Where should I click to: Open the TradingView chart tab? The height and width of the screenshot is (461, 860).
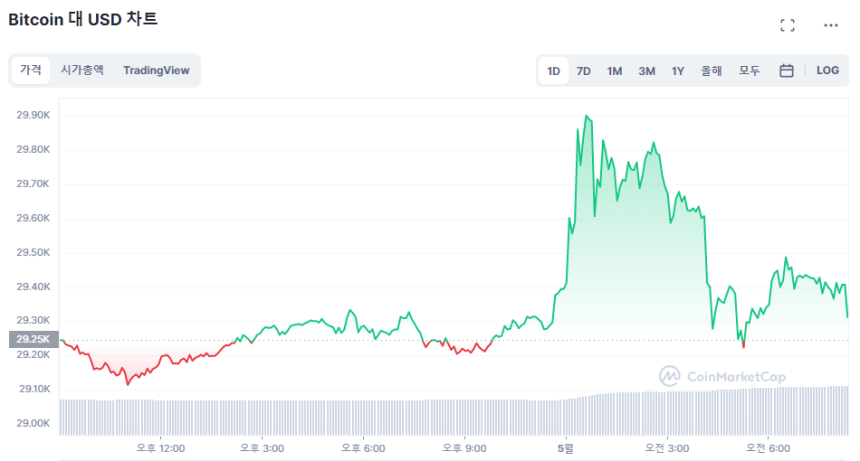156,70
